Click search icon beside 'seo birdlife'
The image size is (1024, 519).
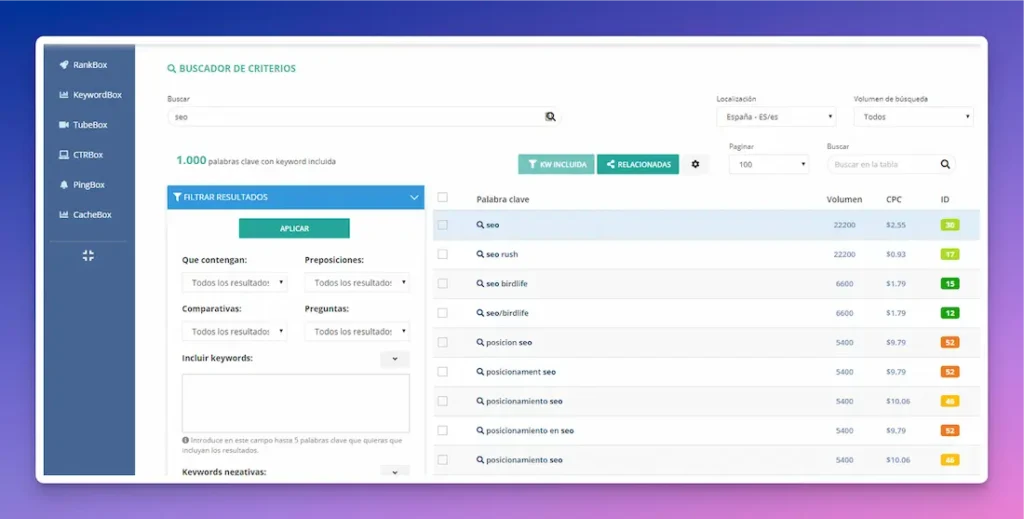[x=480, y=283]
